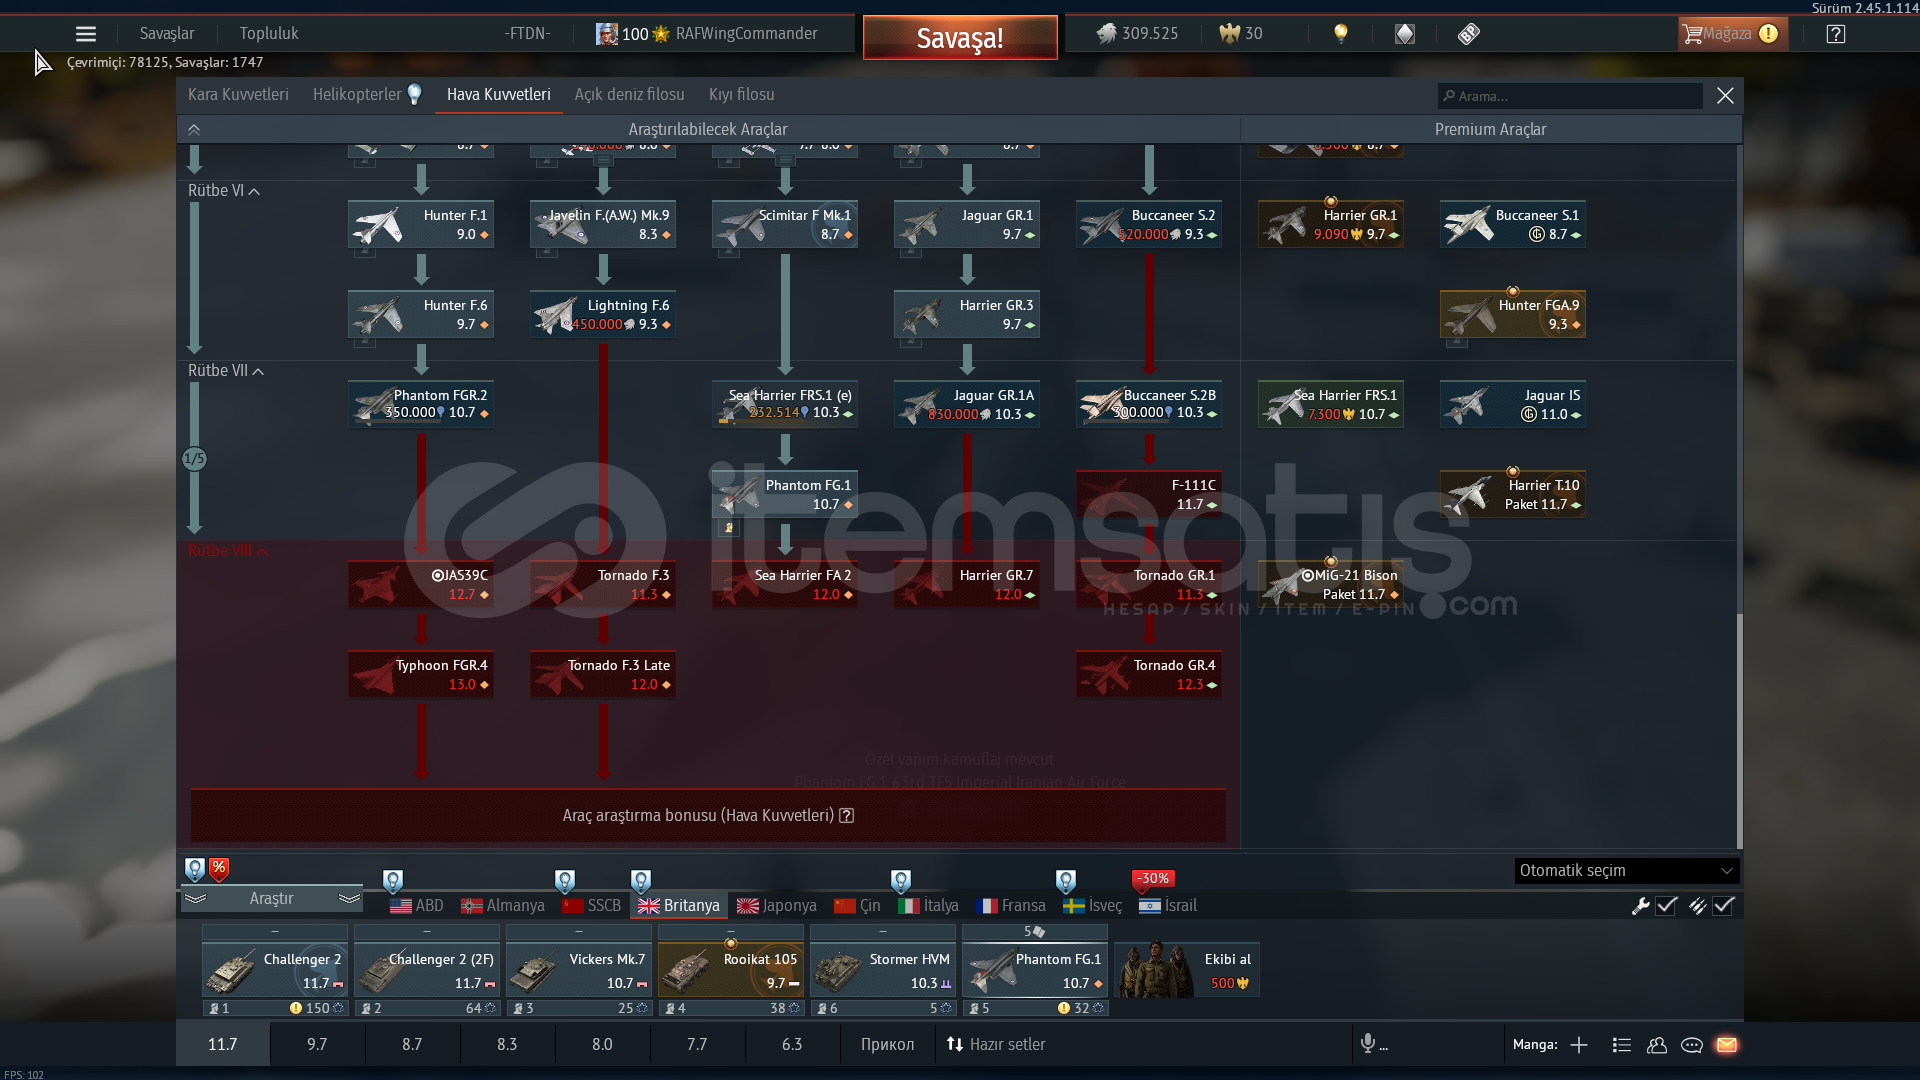Click the Golden Eagles balance 30
The image size is (1920, 1080).
1241,34
